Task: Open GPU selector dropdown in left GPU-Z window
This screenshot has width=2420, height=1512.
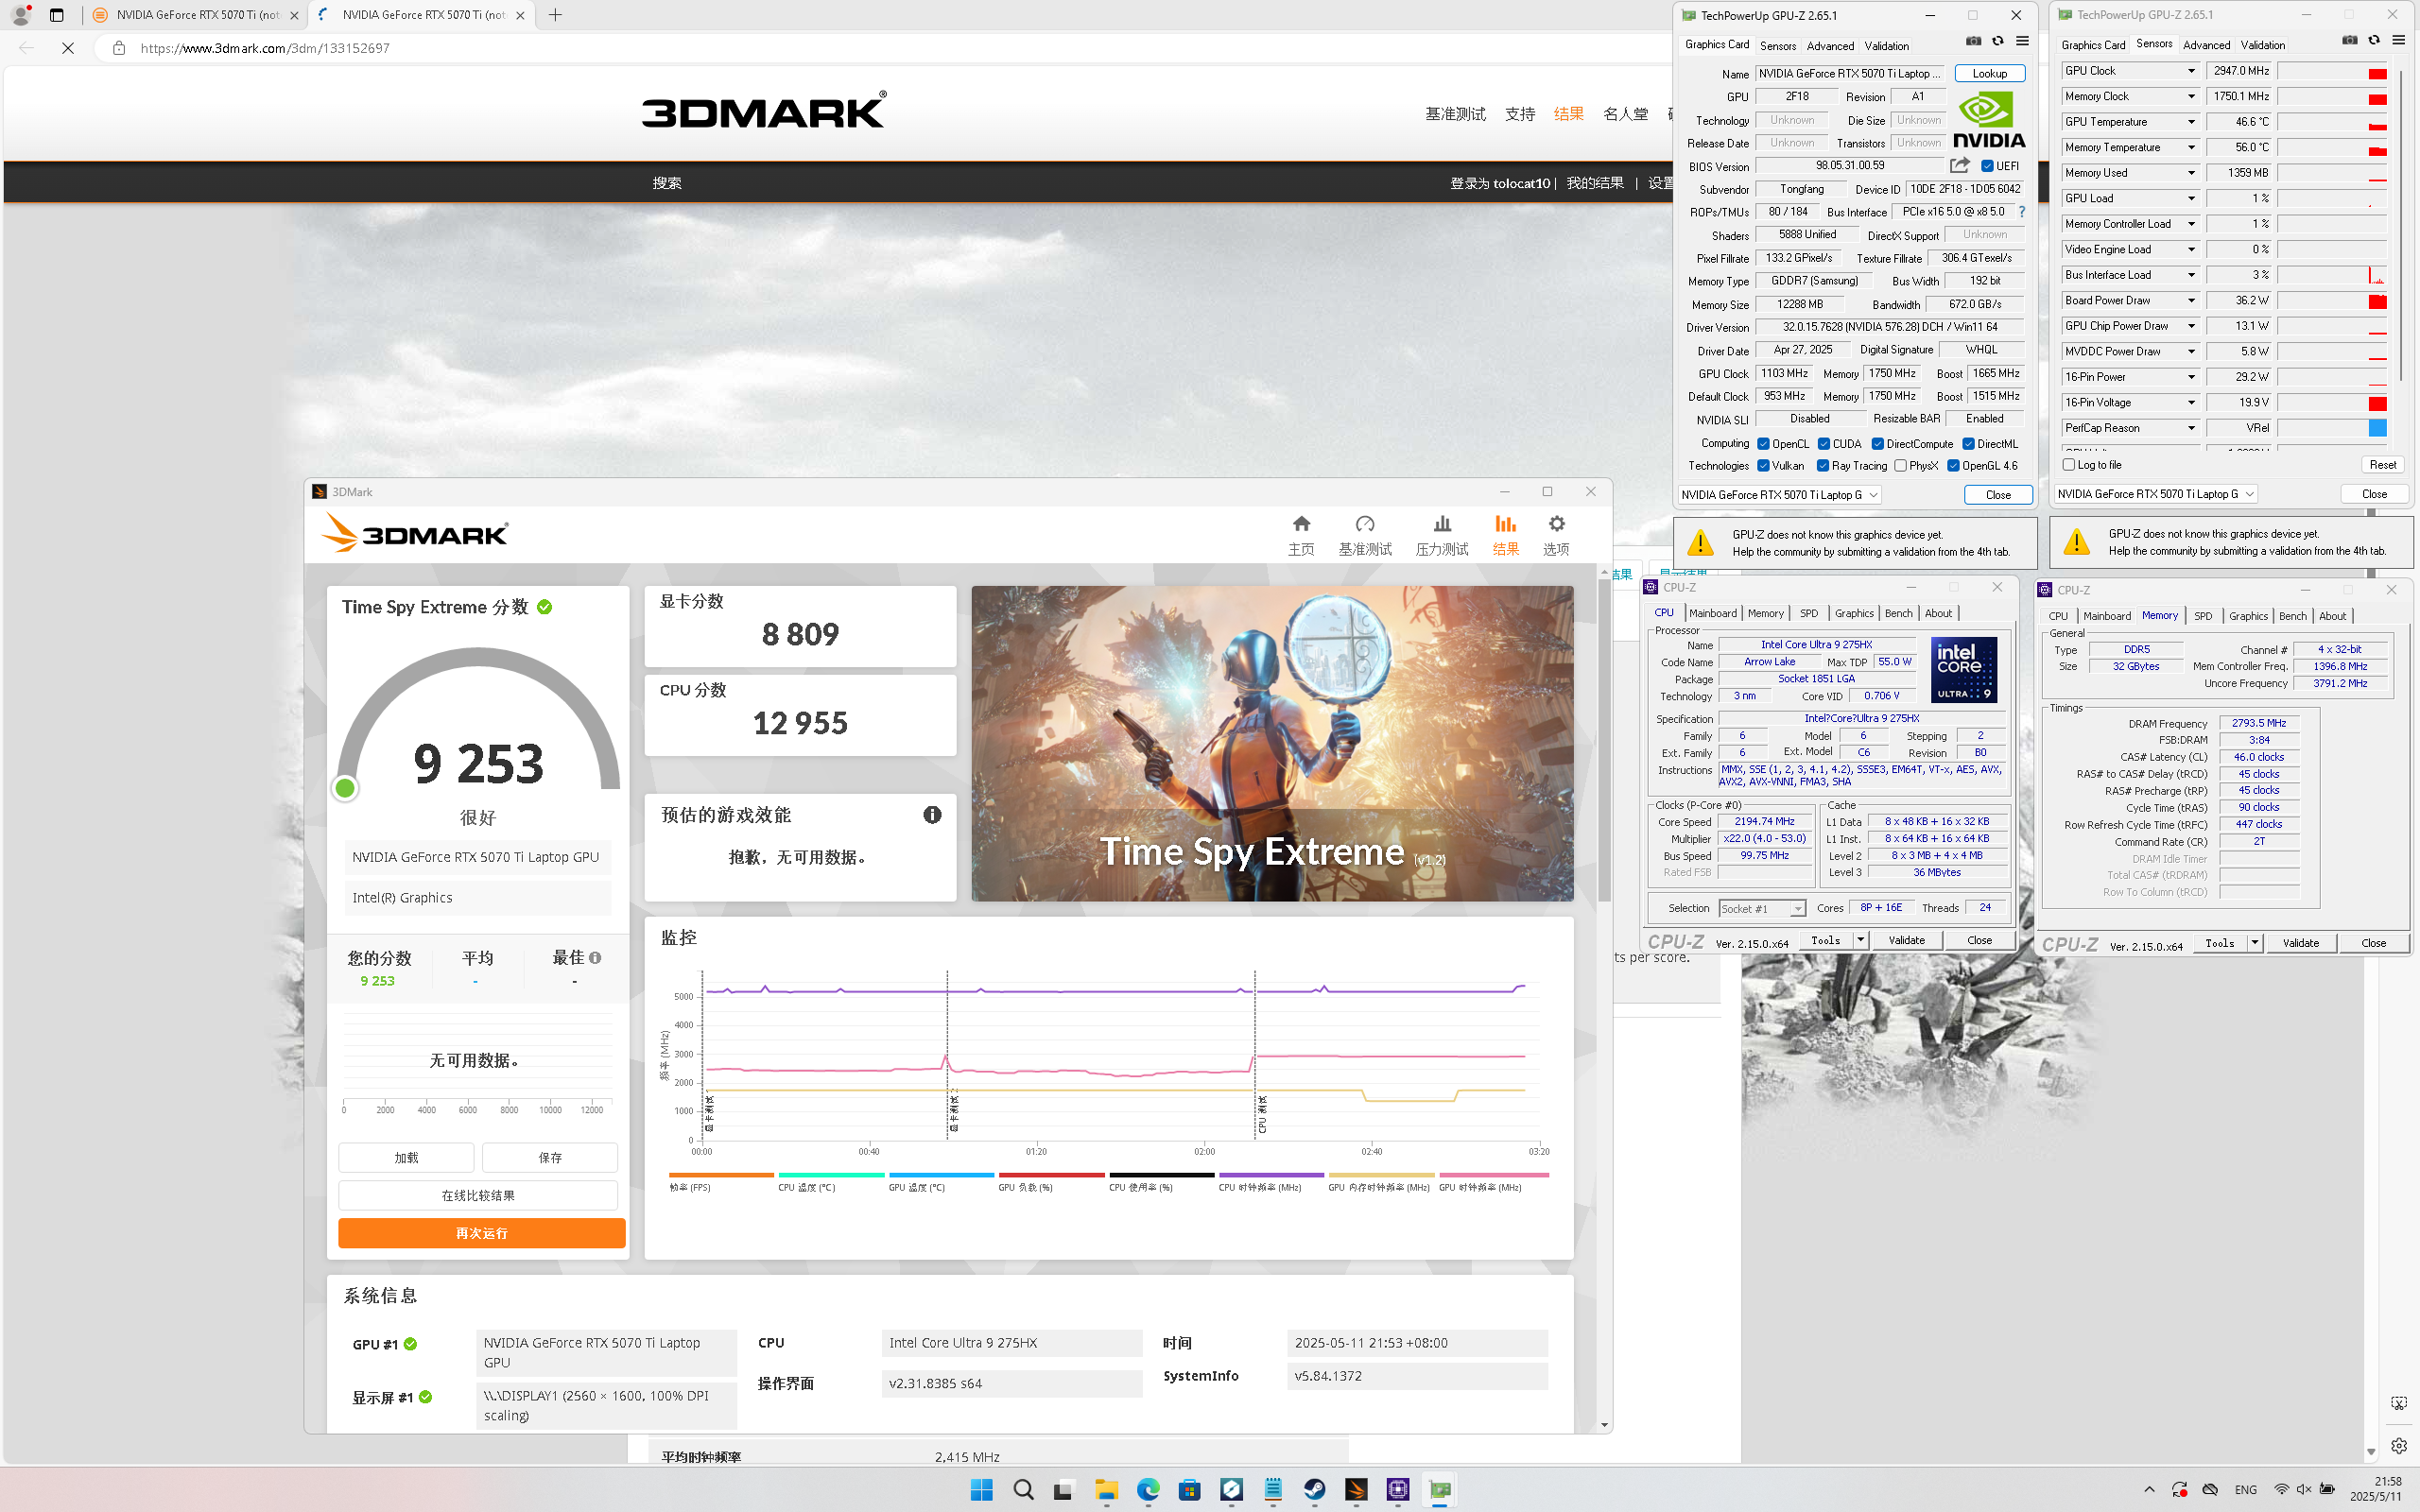Action: (x=1780, y=495)
